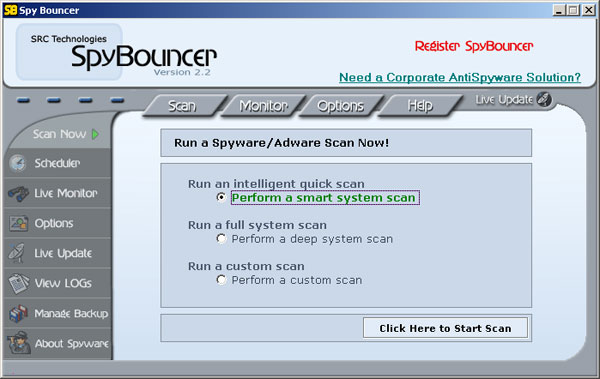The image size is (600, 379).
Task: Click the Manage Backup books icon
Action: click(x=18, y=313)
